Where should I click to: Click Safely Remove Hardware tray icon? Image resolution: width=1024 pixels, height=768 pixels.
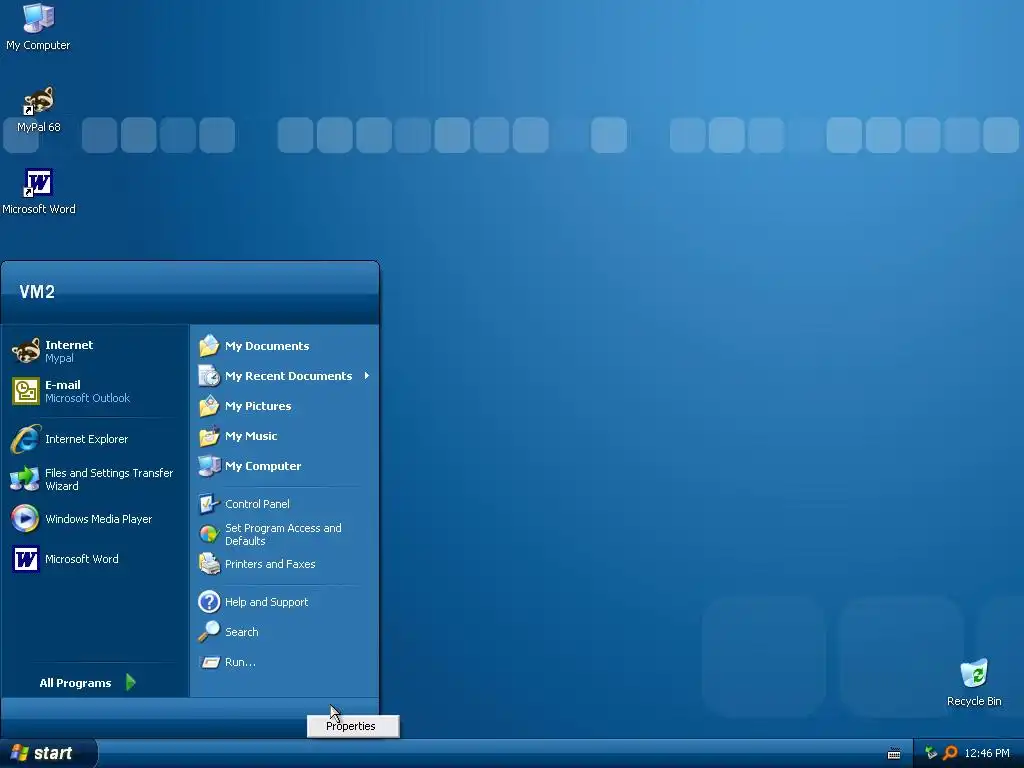pos(931,753)
